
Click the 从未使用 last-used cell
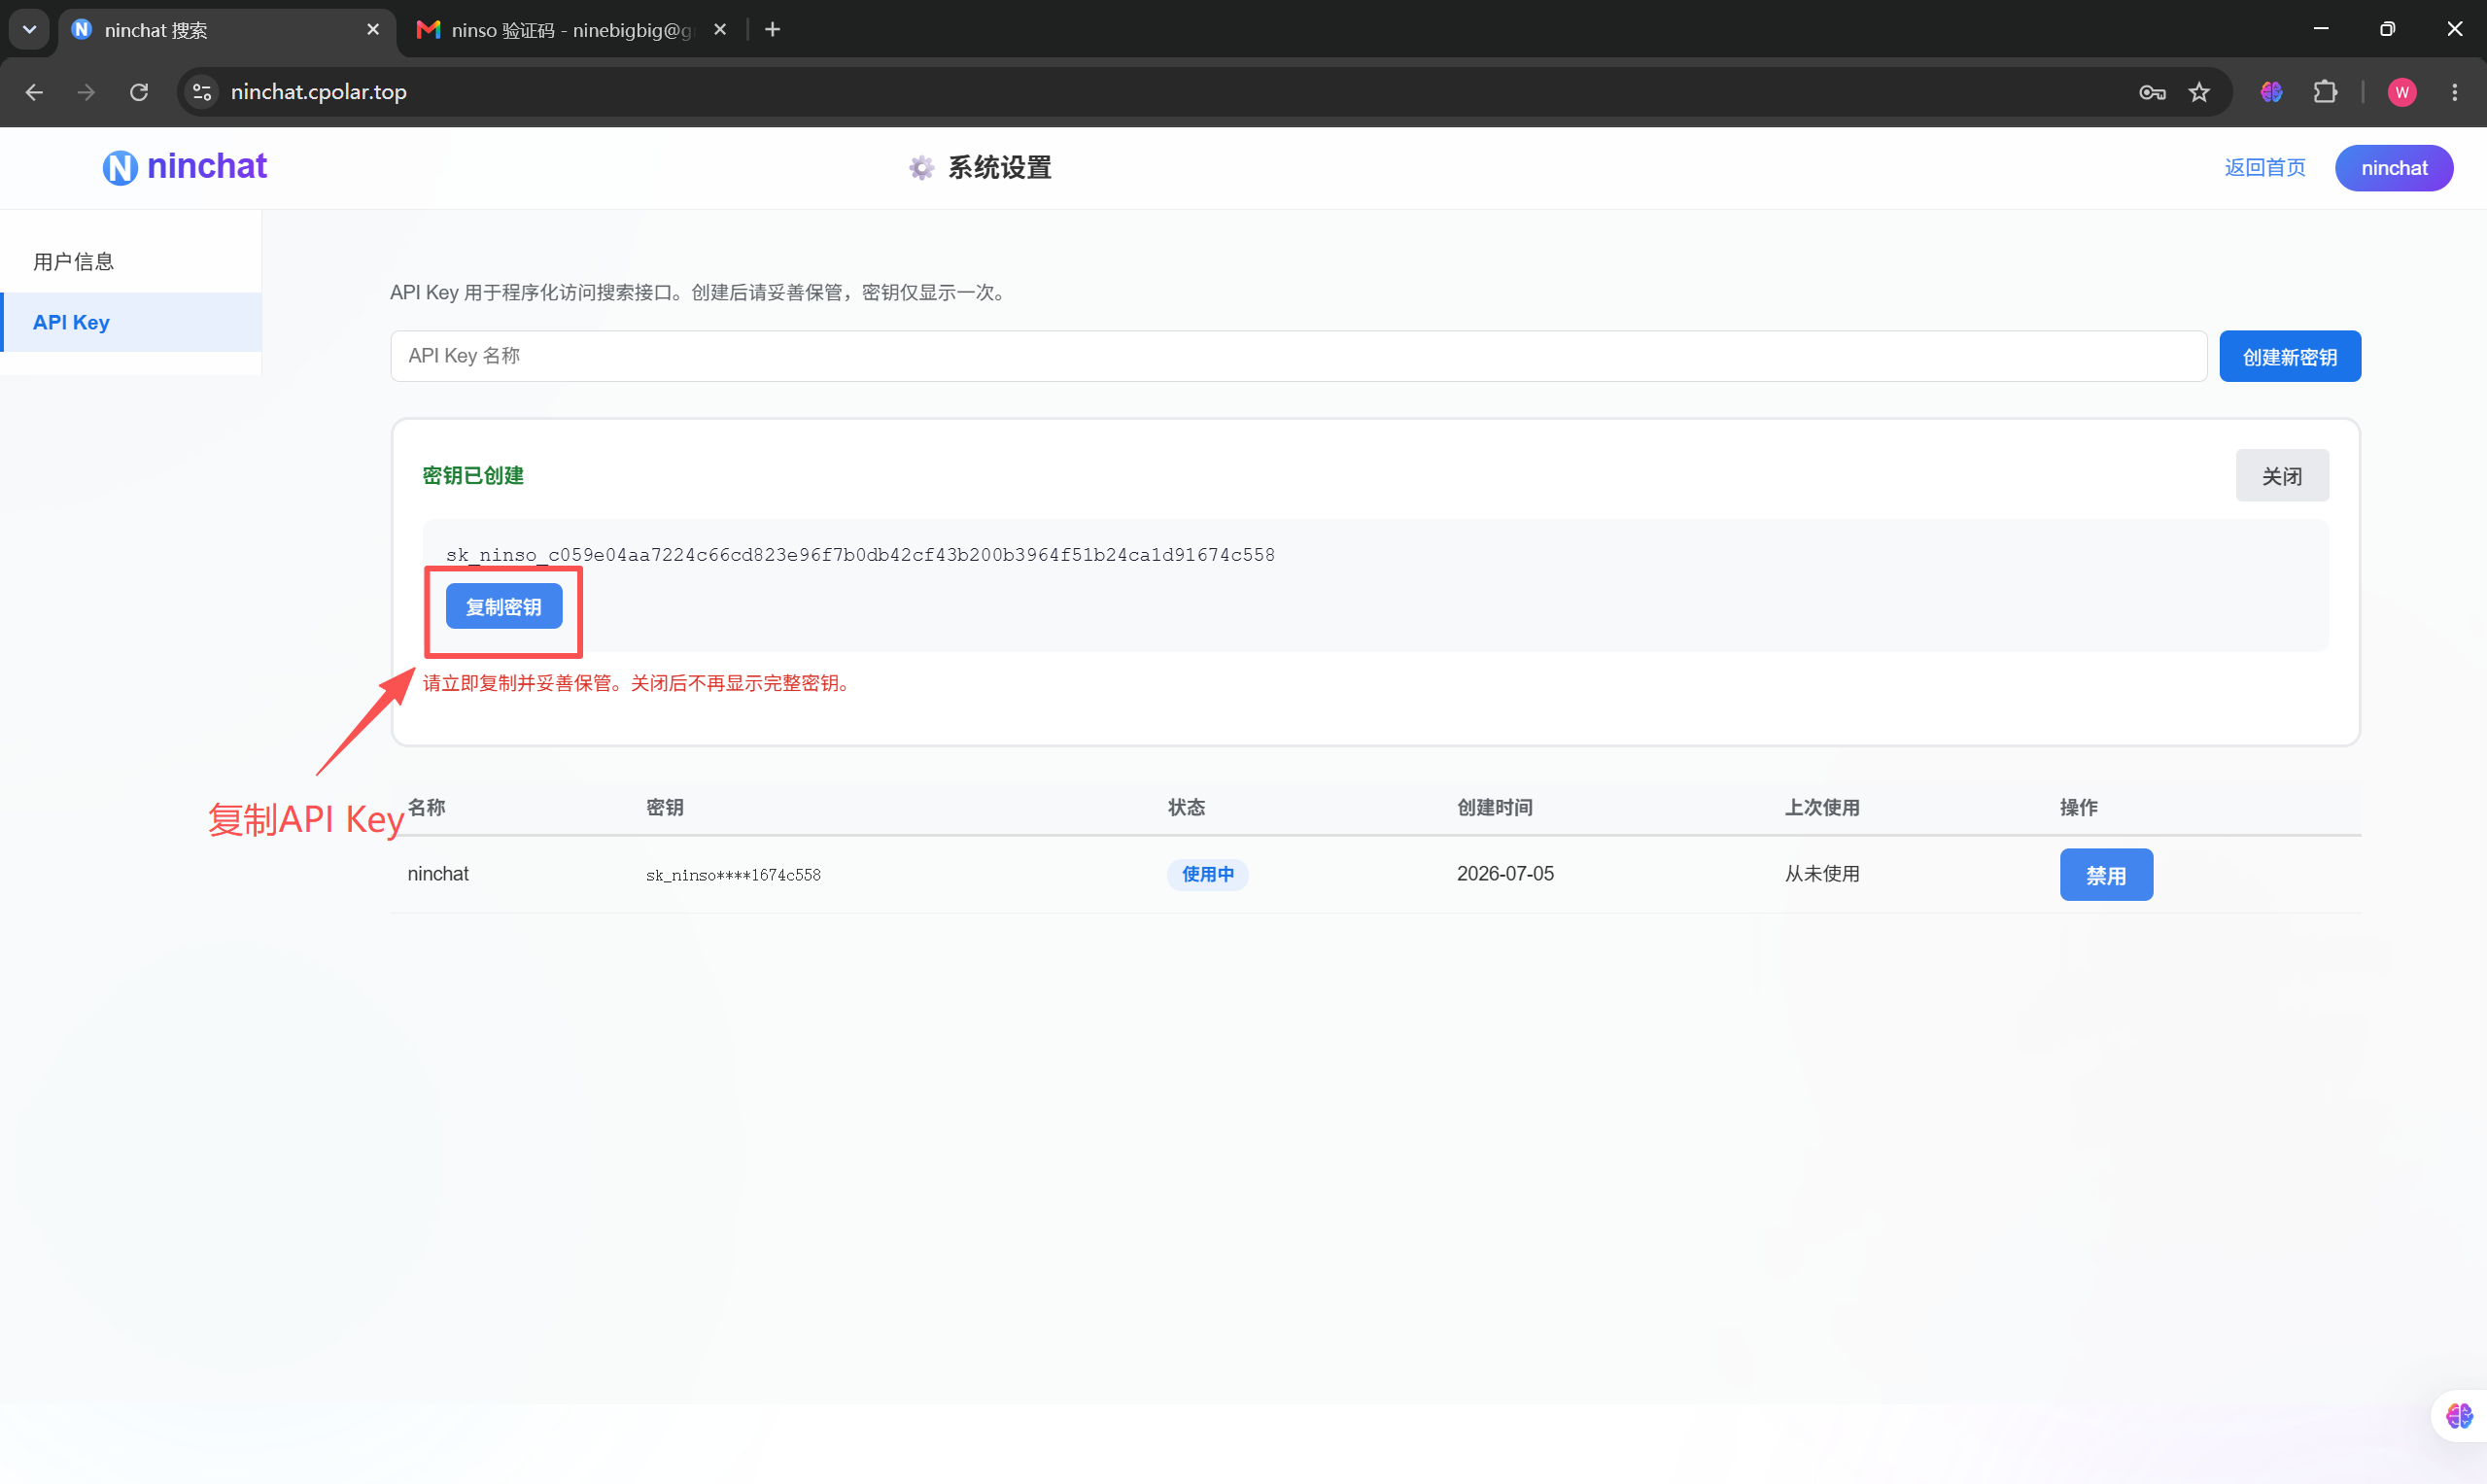(x=1822, y=874)
